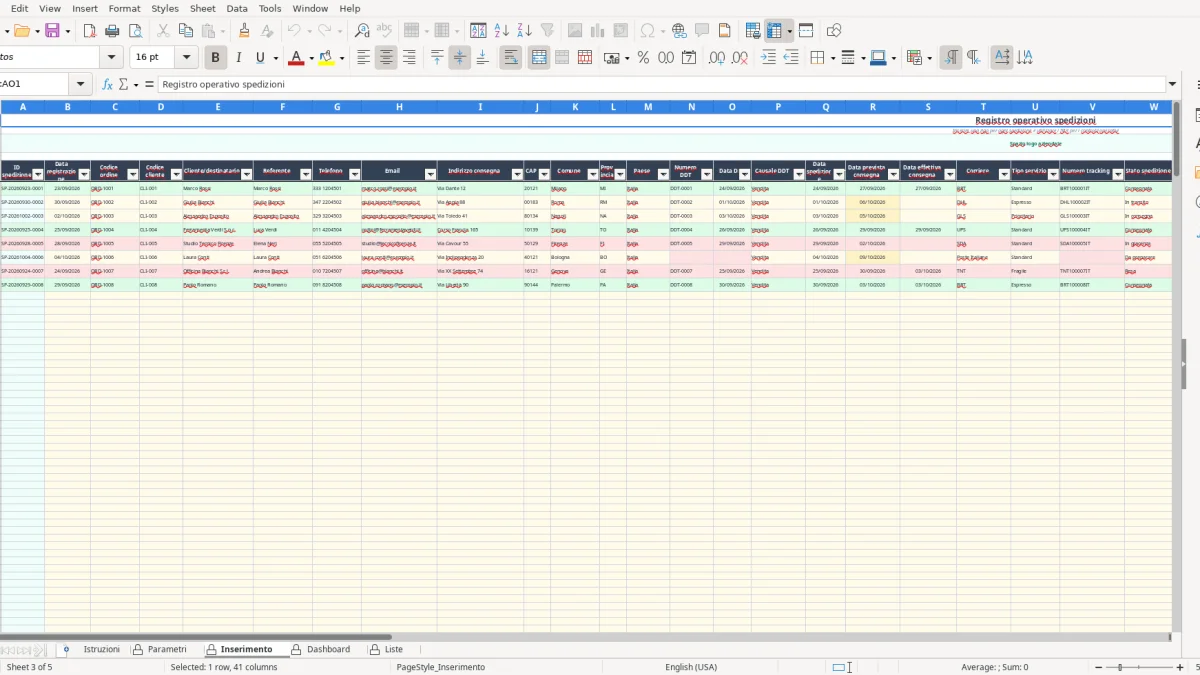Undo the last action
1200x675 pixels.
(294, 31)
